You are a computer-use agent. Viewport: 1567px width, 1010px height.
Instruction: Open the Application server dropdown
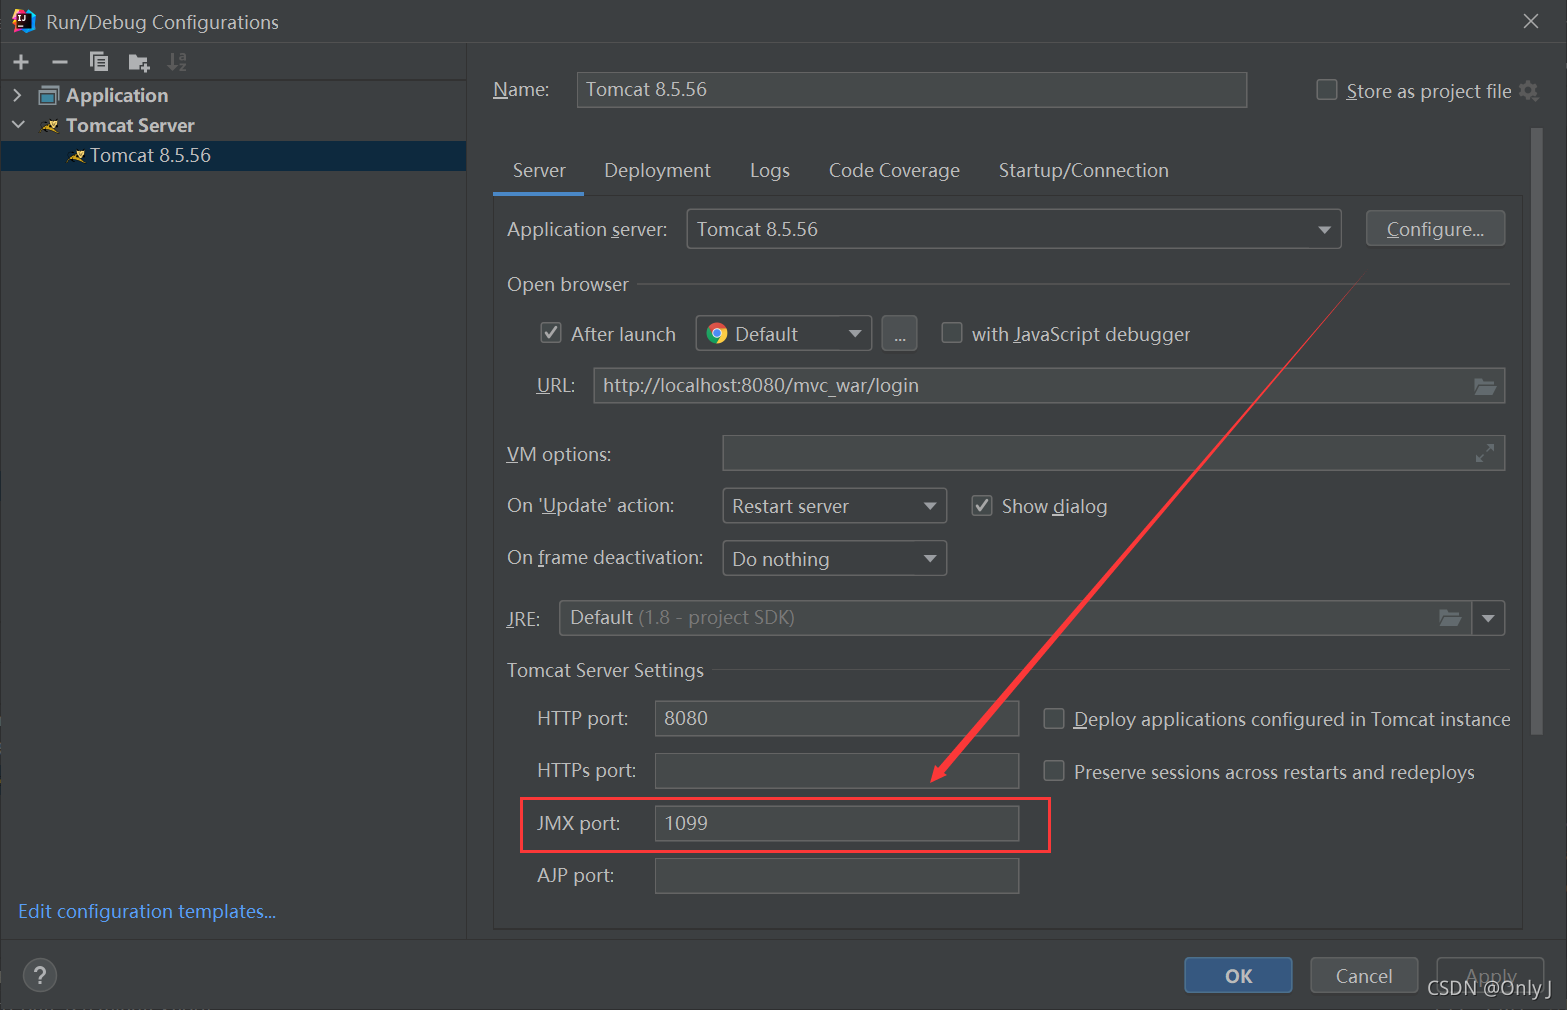click(x=1014, y=229)
